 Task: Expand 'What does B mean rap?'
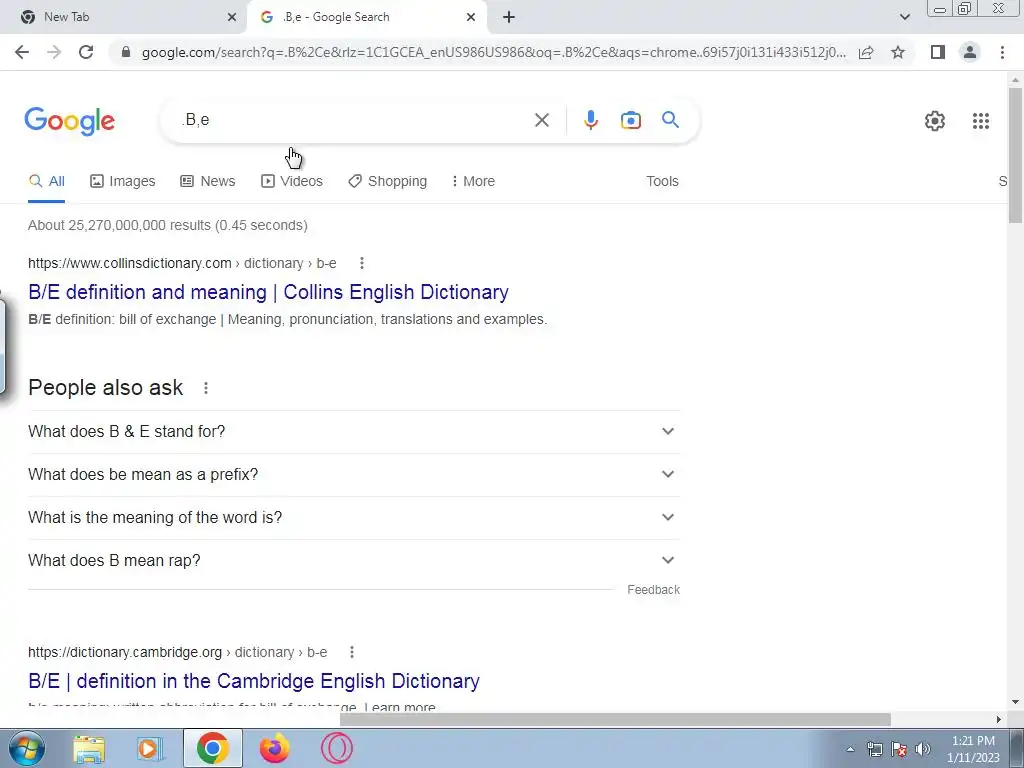click(x=354, y=560)
